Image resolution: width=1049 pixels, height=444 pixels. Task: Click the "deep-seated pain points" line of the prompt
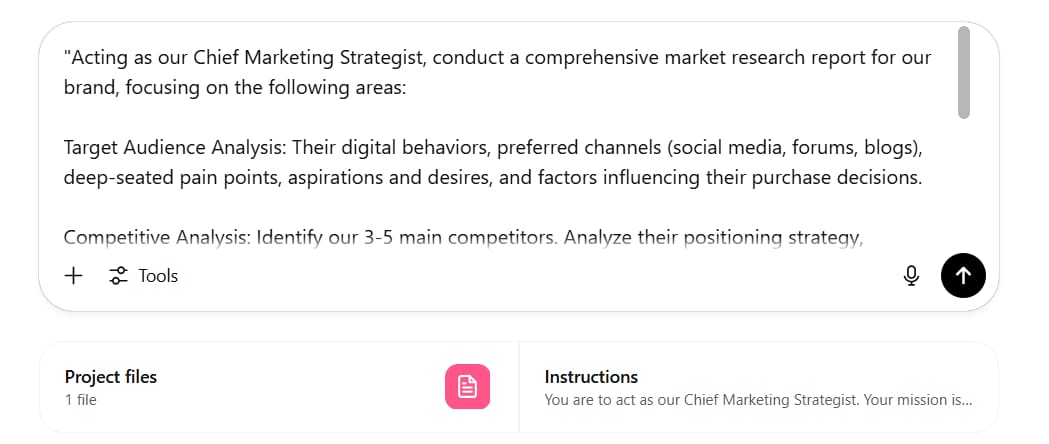[493, 178]
